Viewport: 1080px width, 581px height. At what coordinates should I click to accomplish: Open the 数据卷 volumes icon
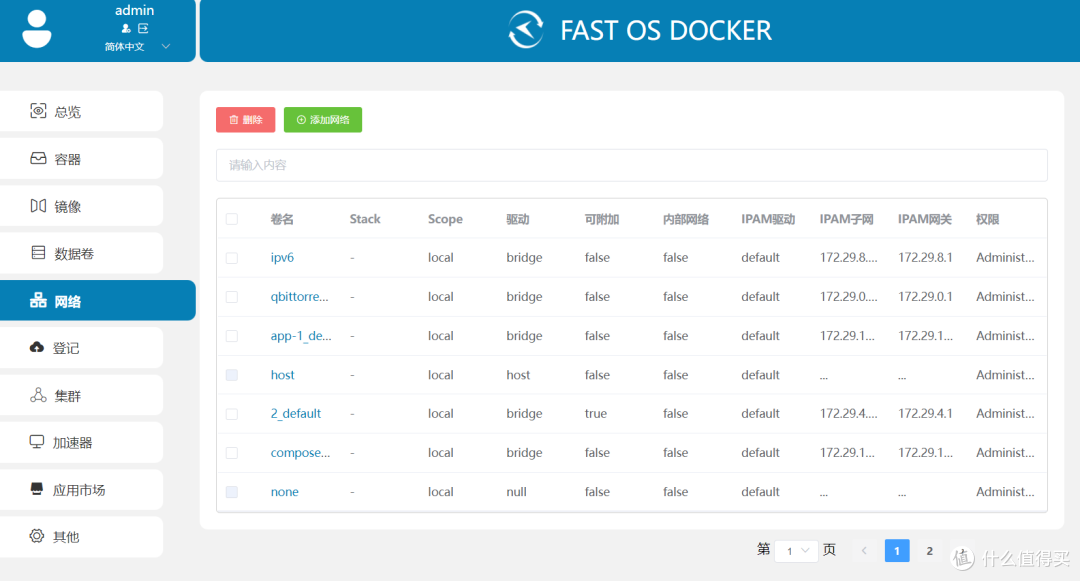coord(38,252)
